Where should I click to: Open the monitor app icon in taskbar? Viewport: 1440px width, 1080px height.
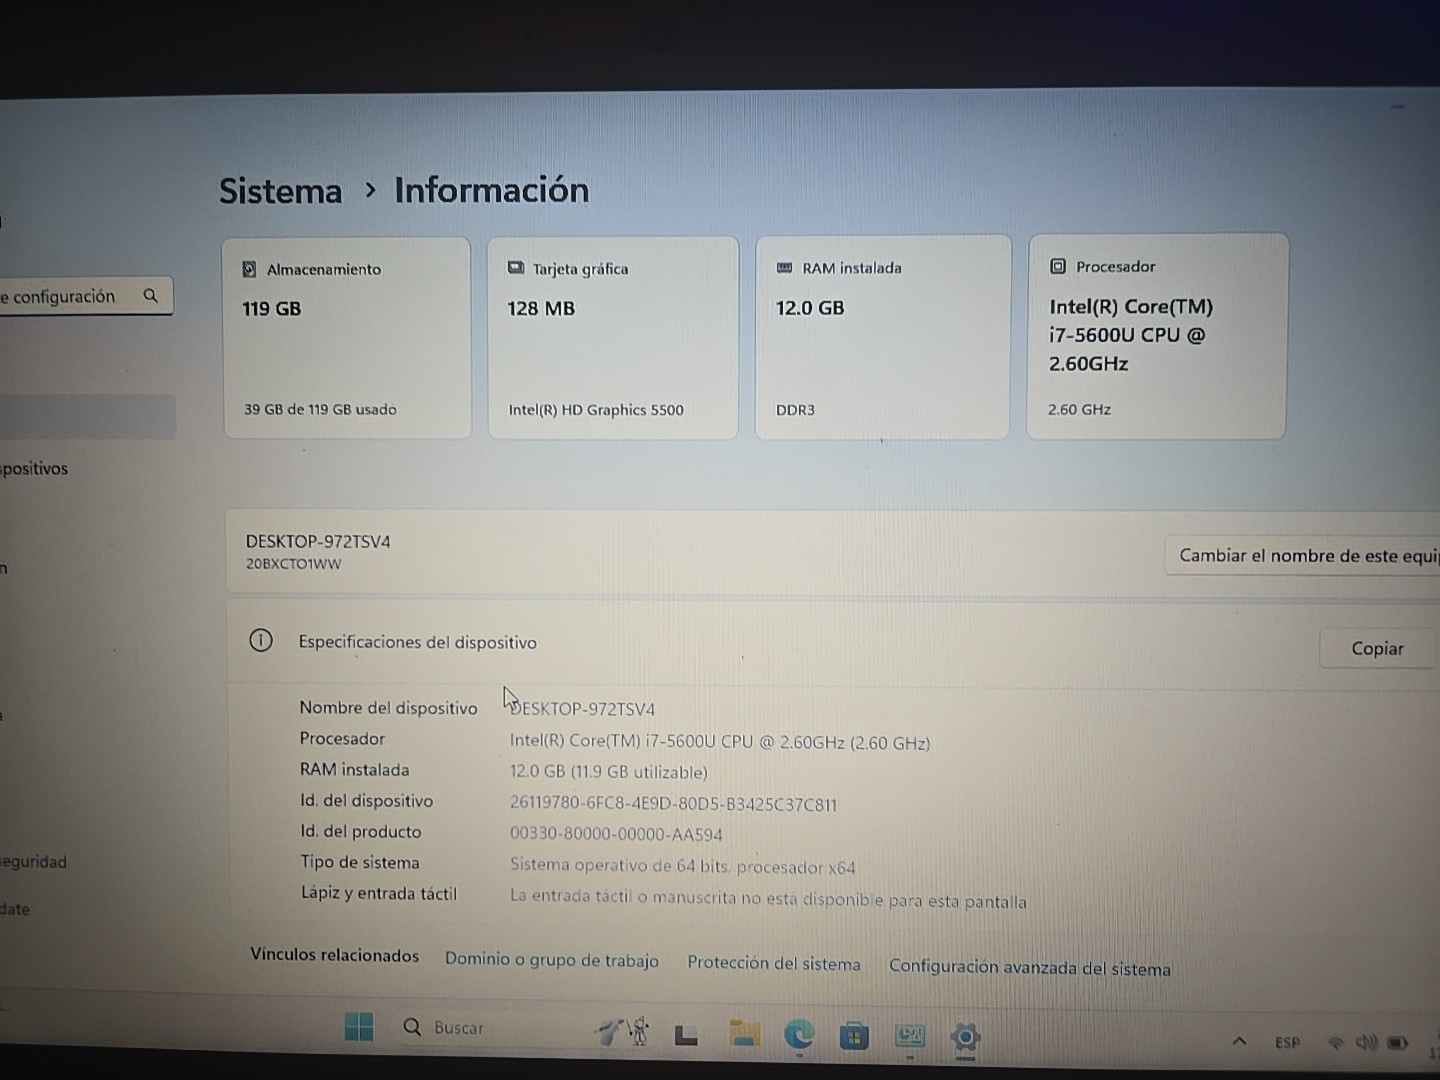pos(909,1035)
